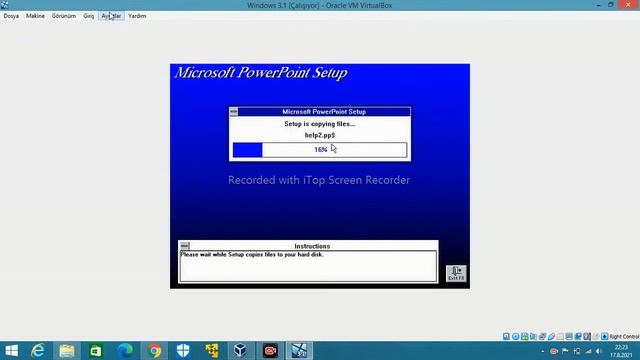Viewport: 640px width, 360px height.
Task: Open the network signal tray icon
Action: coord(588,351)
